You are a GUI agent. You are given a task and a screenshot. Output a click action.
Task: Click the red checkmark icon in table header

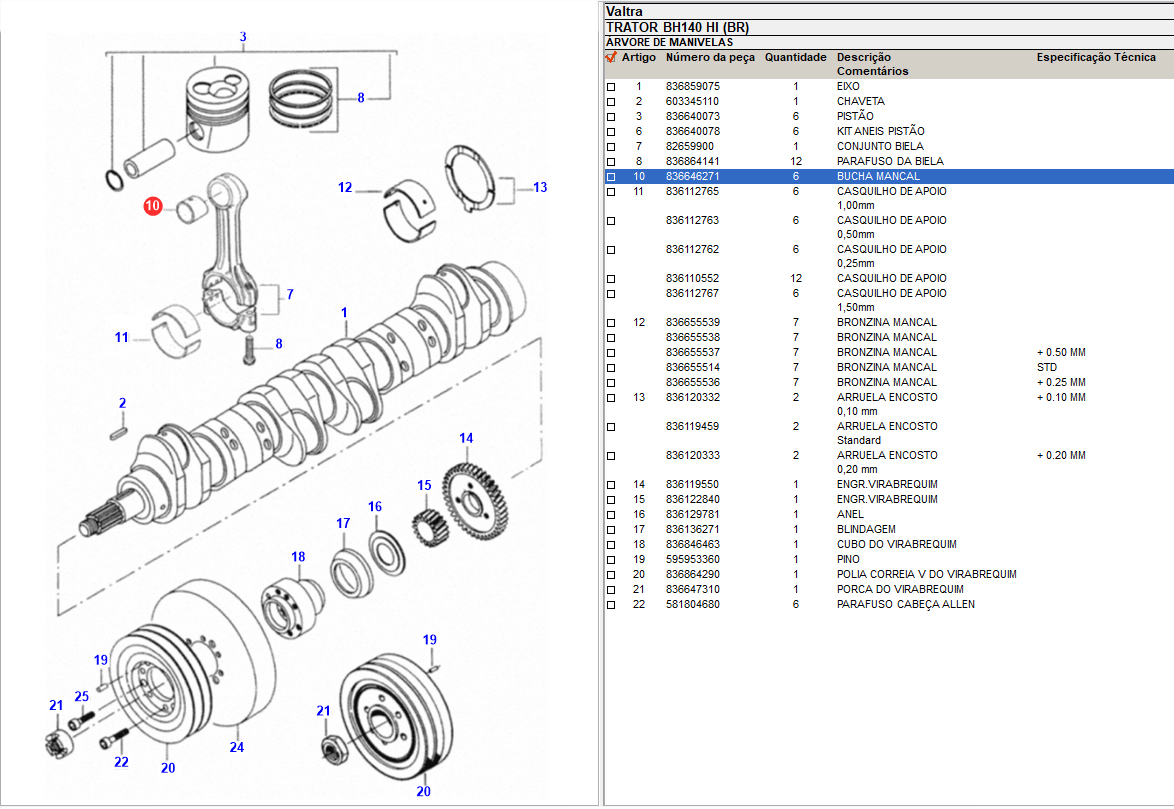[611, 58]
